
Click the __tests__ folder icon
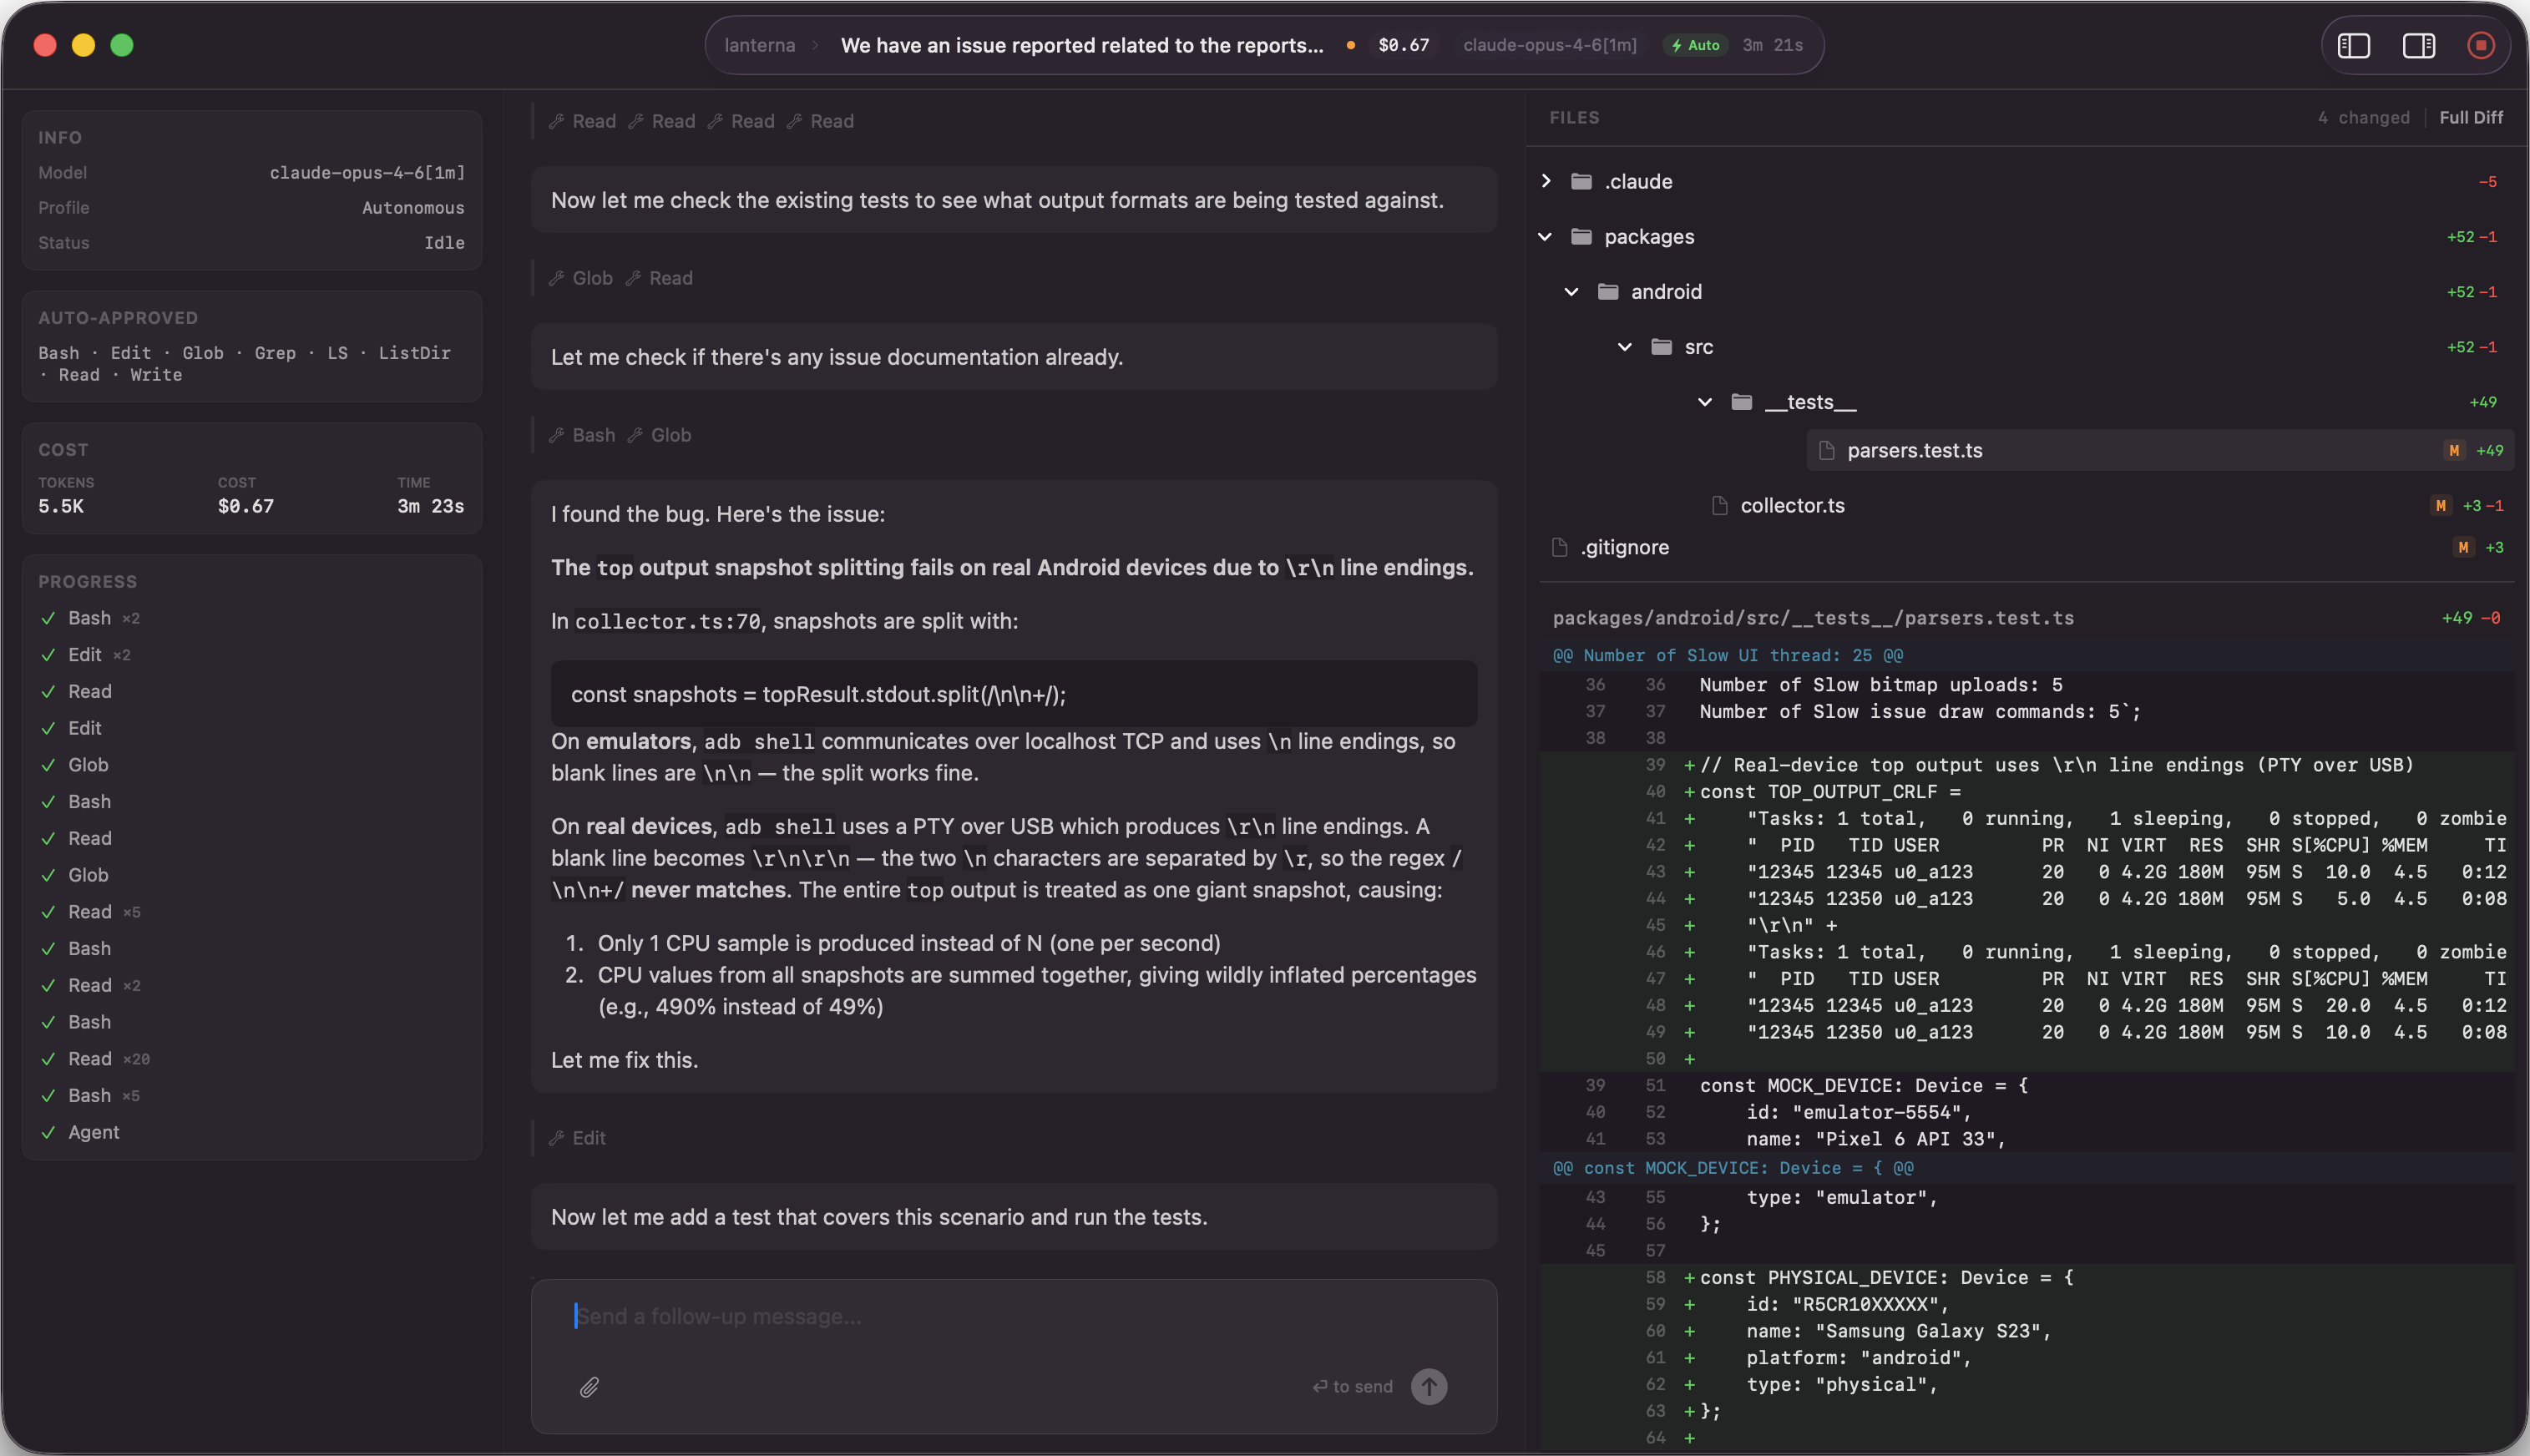[x=1741, y=401]
